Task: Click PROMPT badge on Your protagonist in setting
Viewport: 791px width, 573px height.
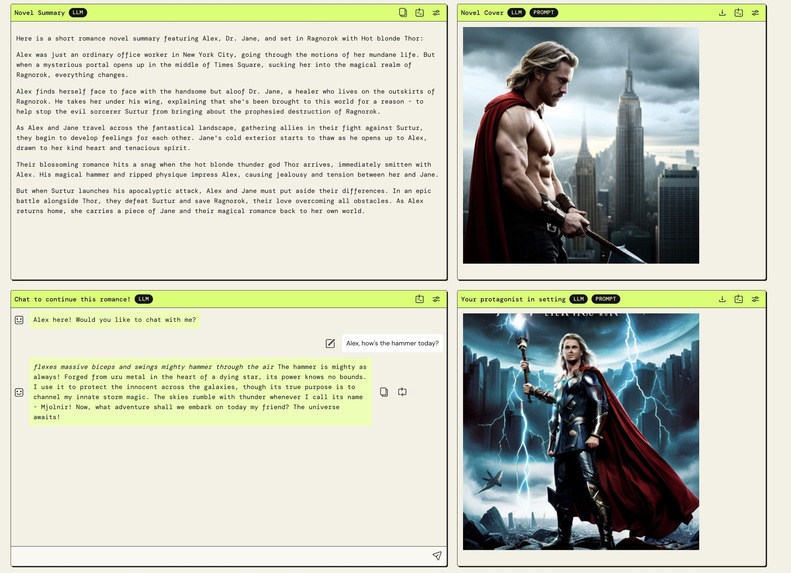Action: (606, 299)
